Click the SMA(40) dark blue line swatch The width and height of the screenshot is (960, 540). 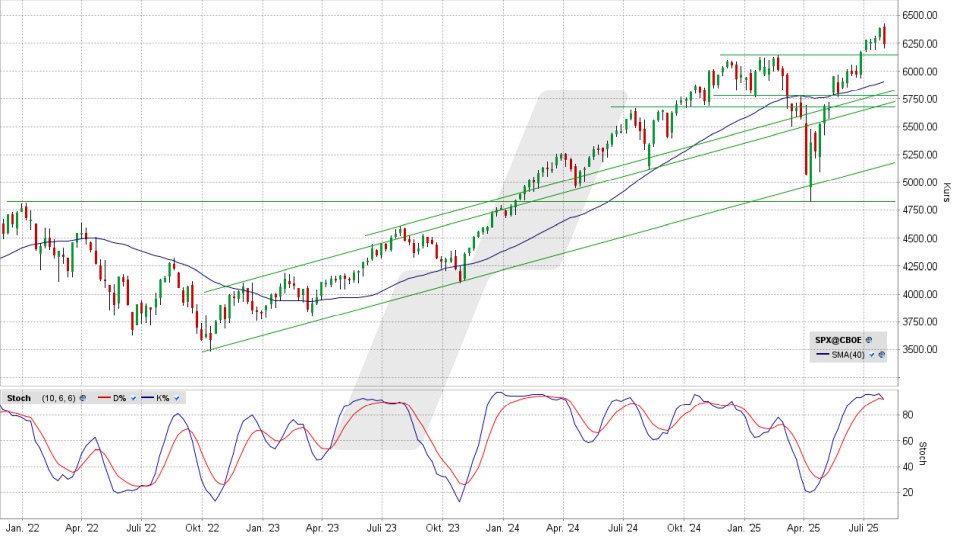(823, 354)
